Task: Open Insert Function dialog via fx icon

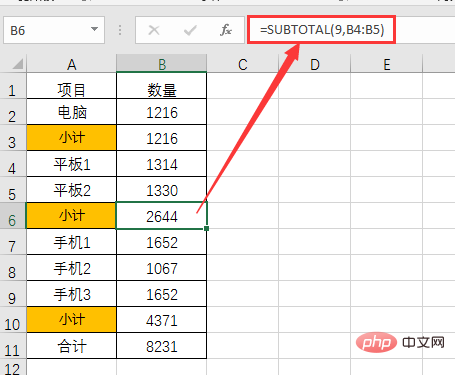Action: point(226,30)
